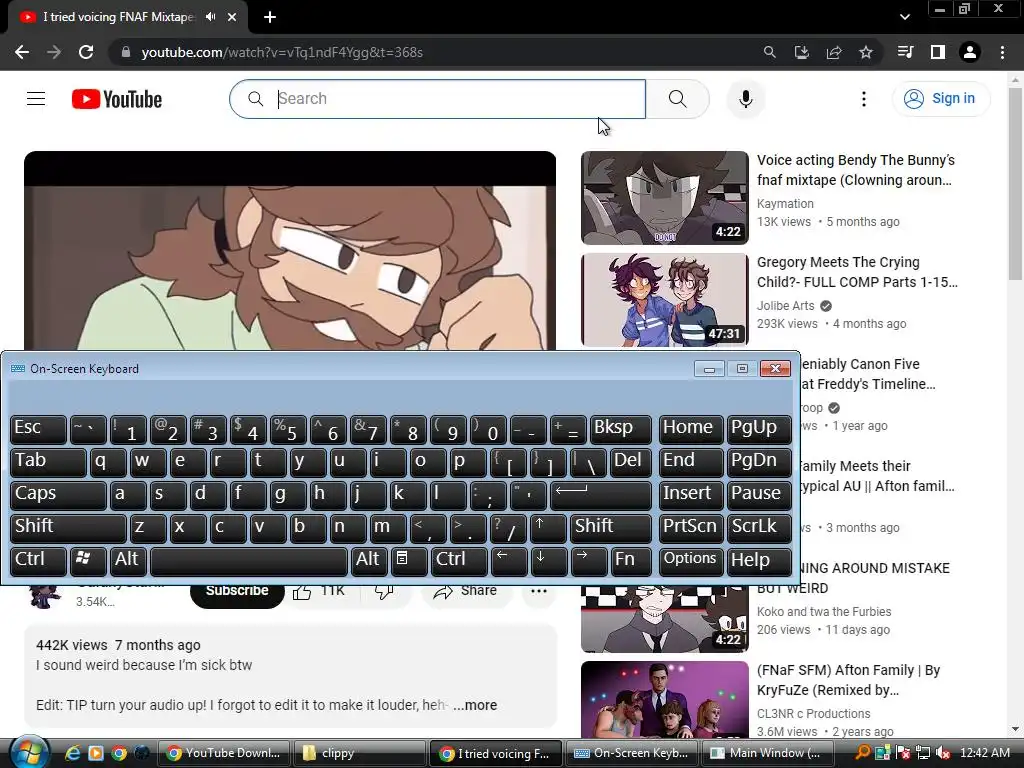
Task: Open YouTube settings three-dot menu
Action: coord(864,99)
